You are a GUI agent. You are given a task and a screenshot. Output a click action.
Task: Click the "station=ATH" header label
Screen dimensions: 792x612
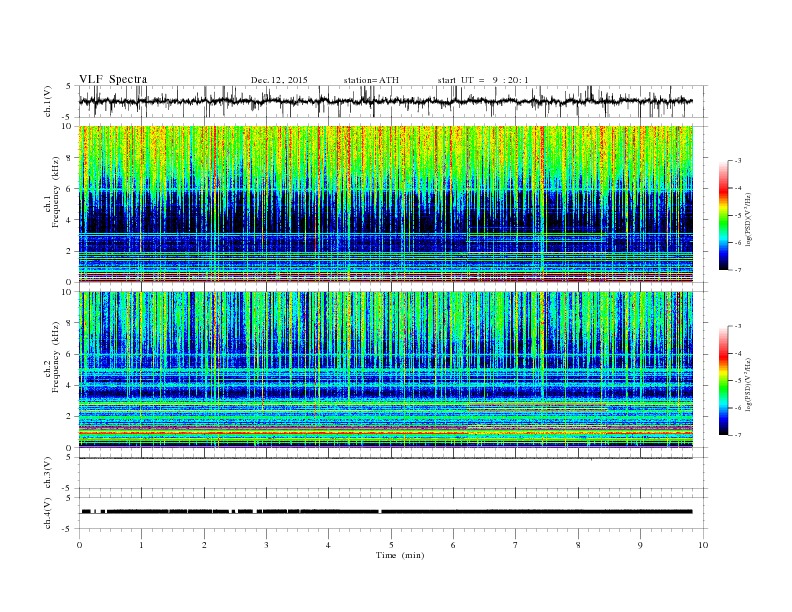[x=371, y=80]
